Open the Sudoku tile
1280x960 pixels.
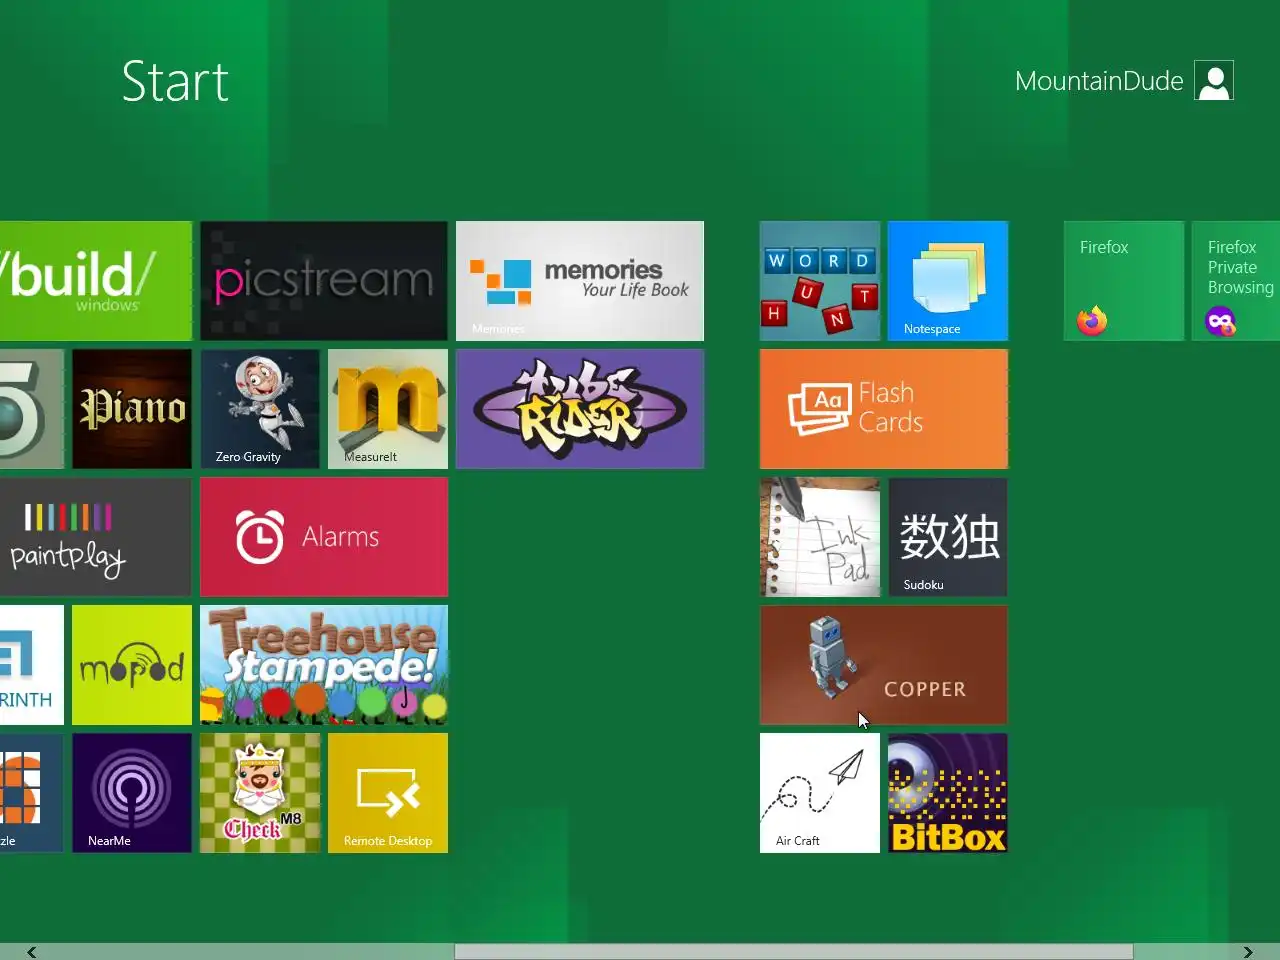point(948,537)
